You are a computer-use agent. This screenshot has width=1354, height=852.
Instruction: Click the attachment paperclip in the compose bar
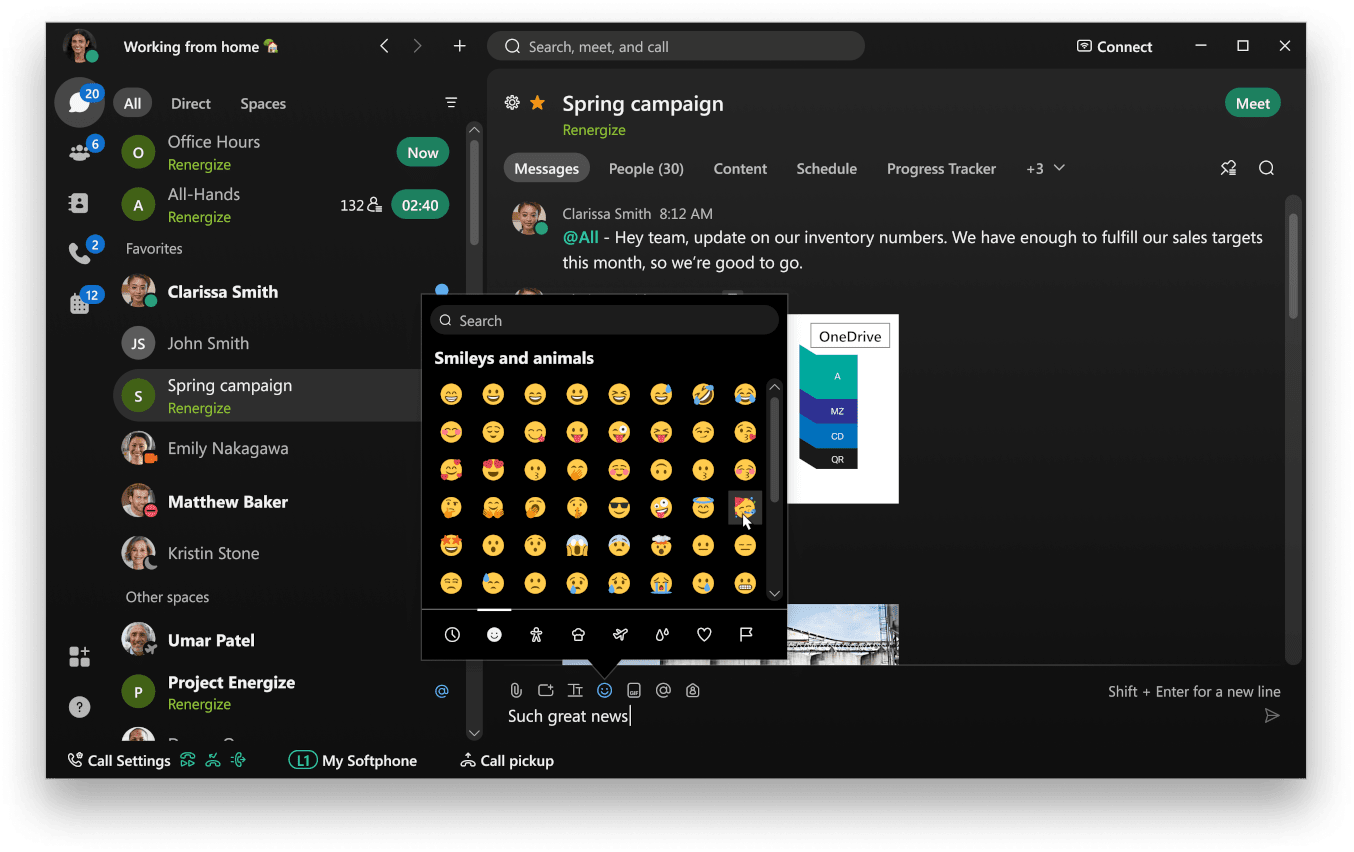(516, 690)
